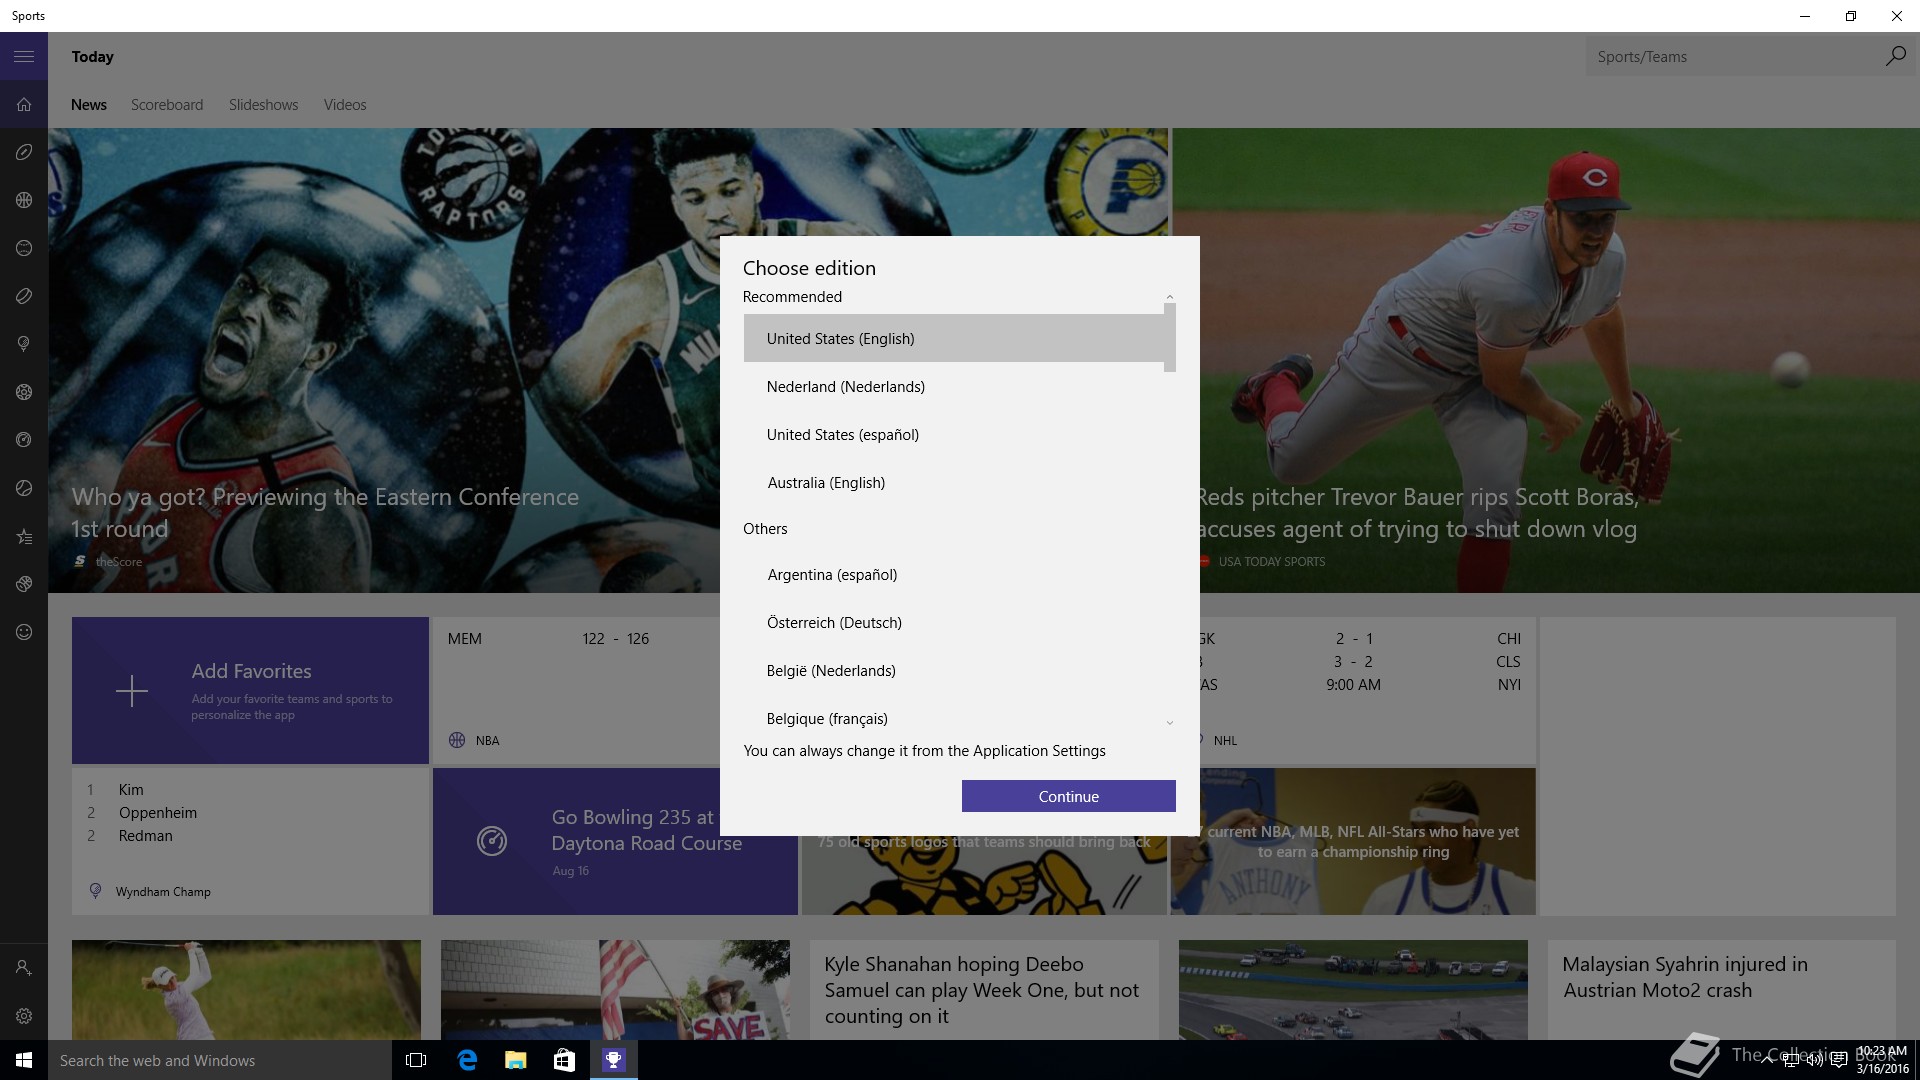Screen dimensions: 1920x1080
Task: Open the Store from the taskbar
Action: click(x=564, y=1060)
